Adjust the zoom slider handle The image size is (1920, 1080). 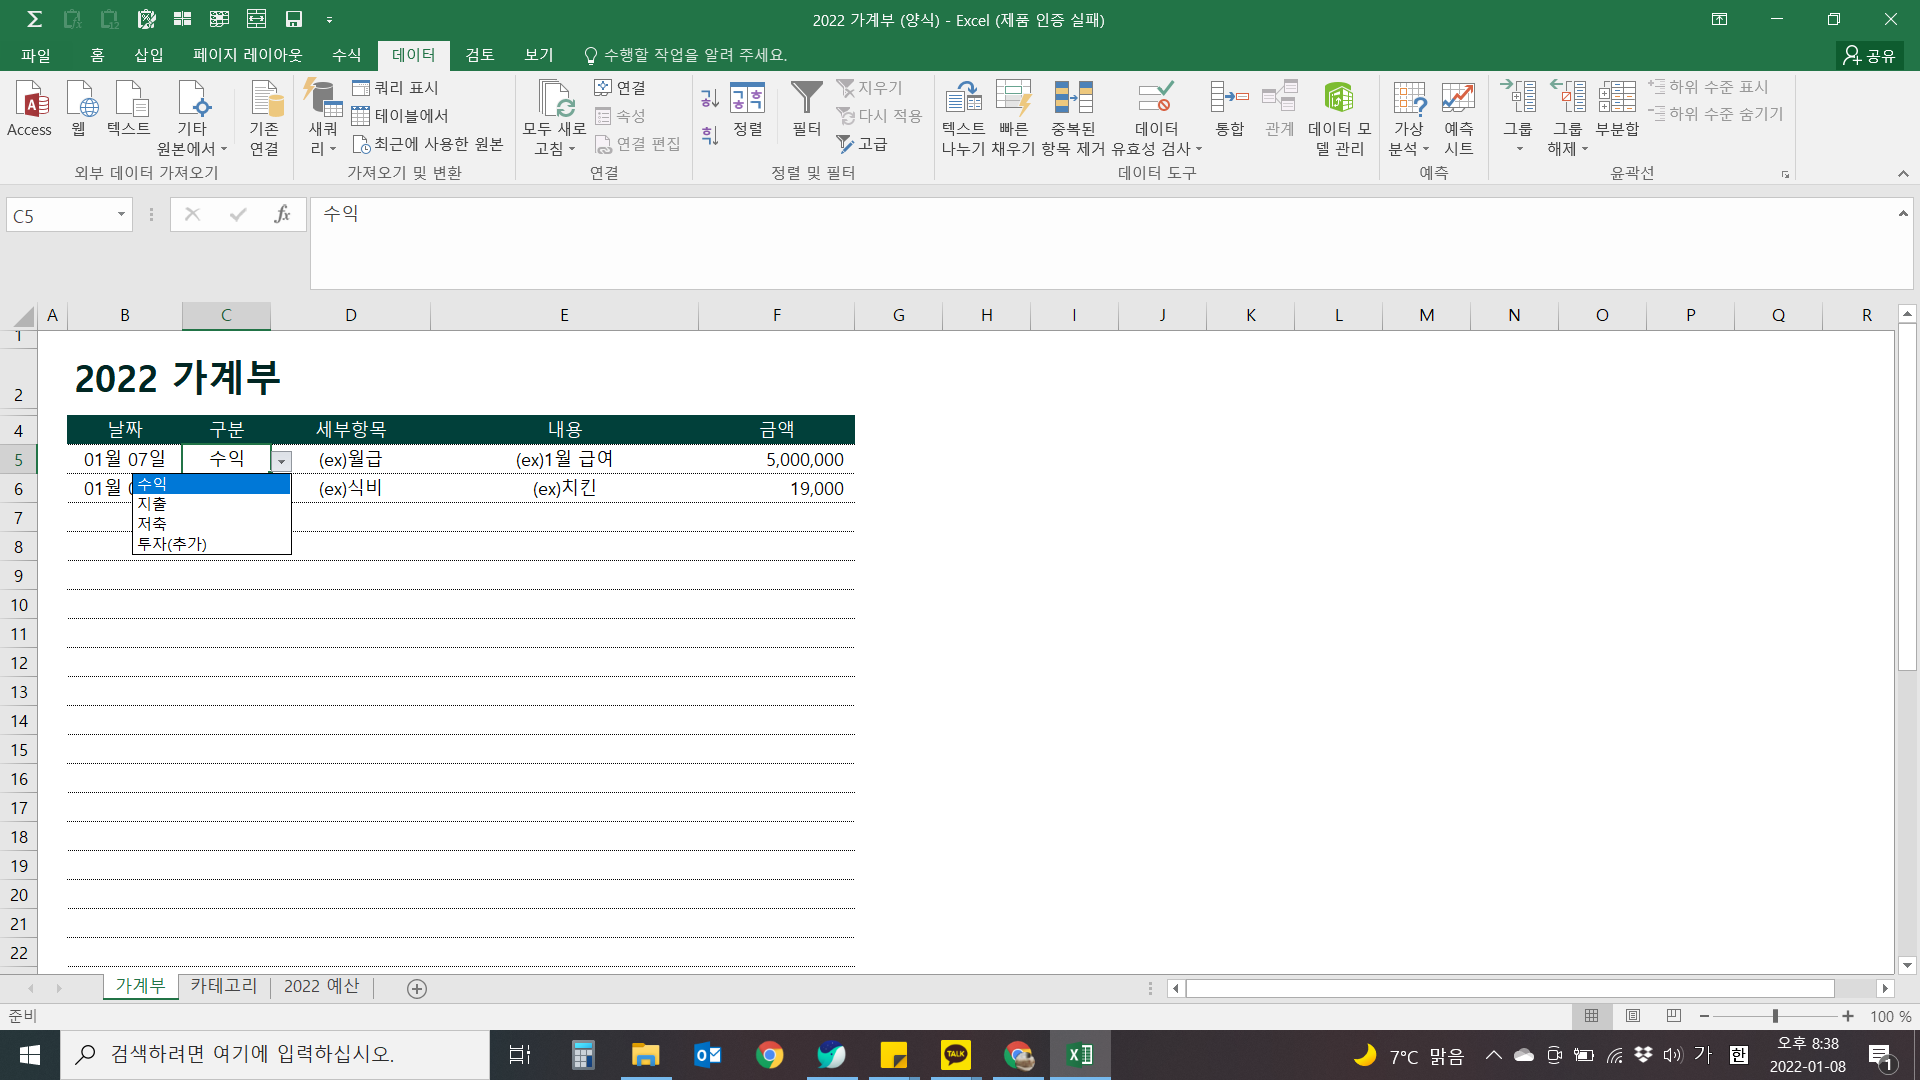(1775, 1016)
